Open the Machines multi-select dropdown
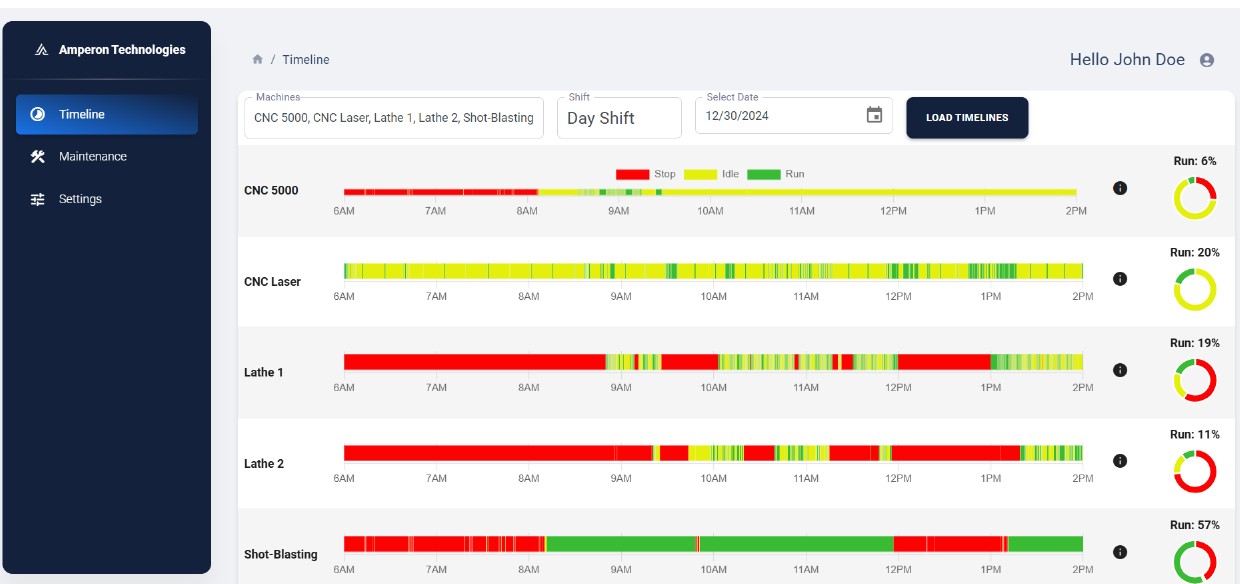1240x584 pixels. click(x=394, y=118)
